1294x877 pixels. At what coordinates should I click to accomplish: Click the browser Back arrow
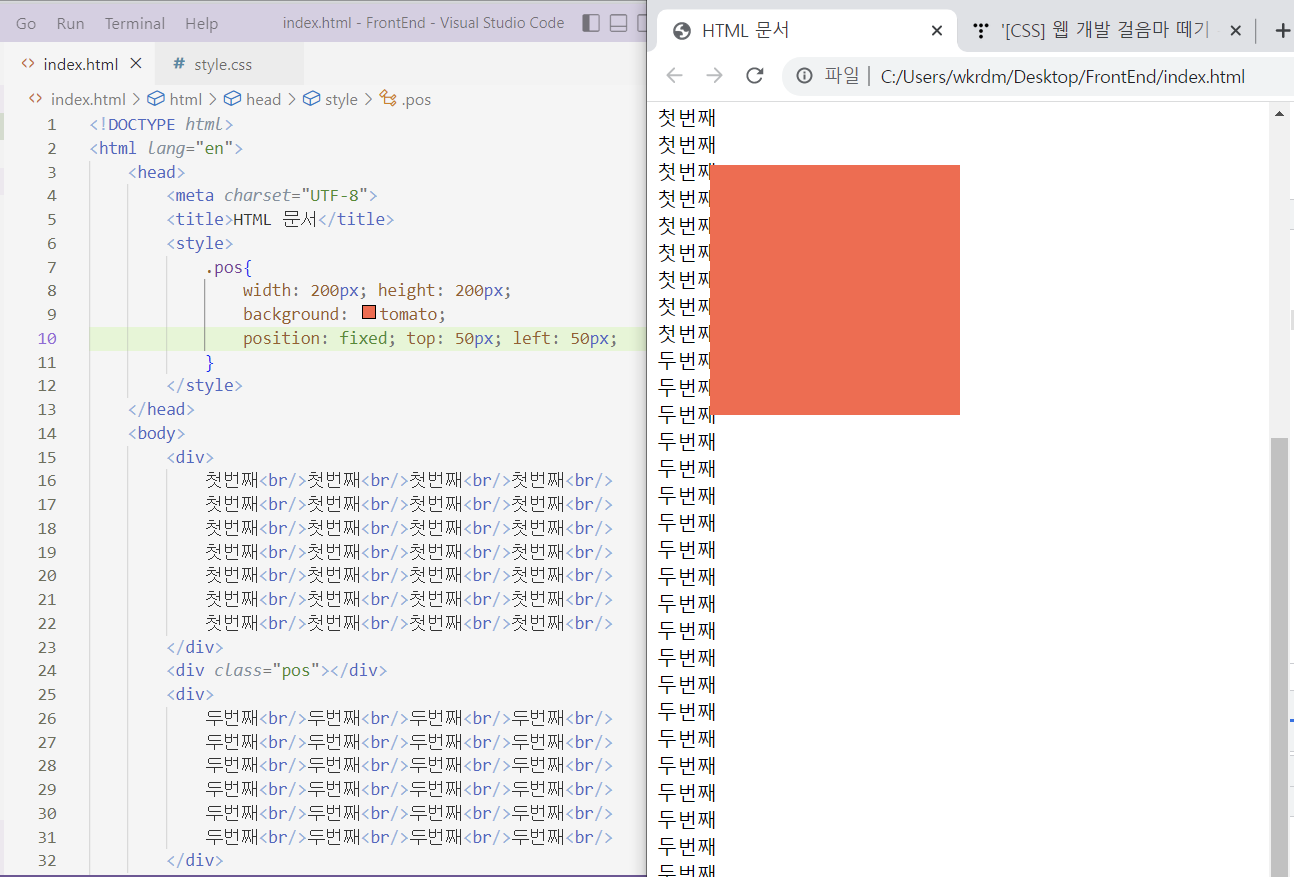coord(675,76)
